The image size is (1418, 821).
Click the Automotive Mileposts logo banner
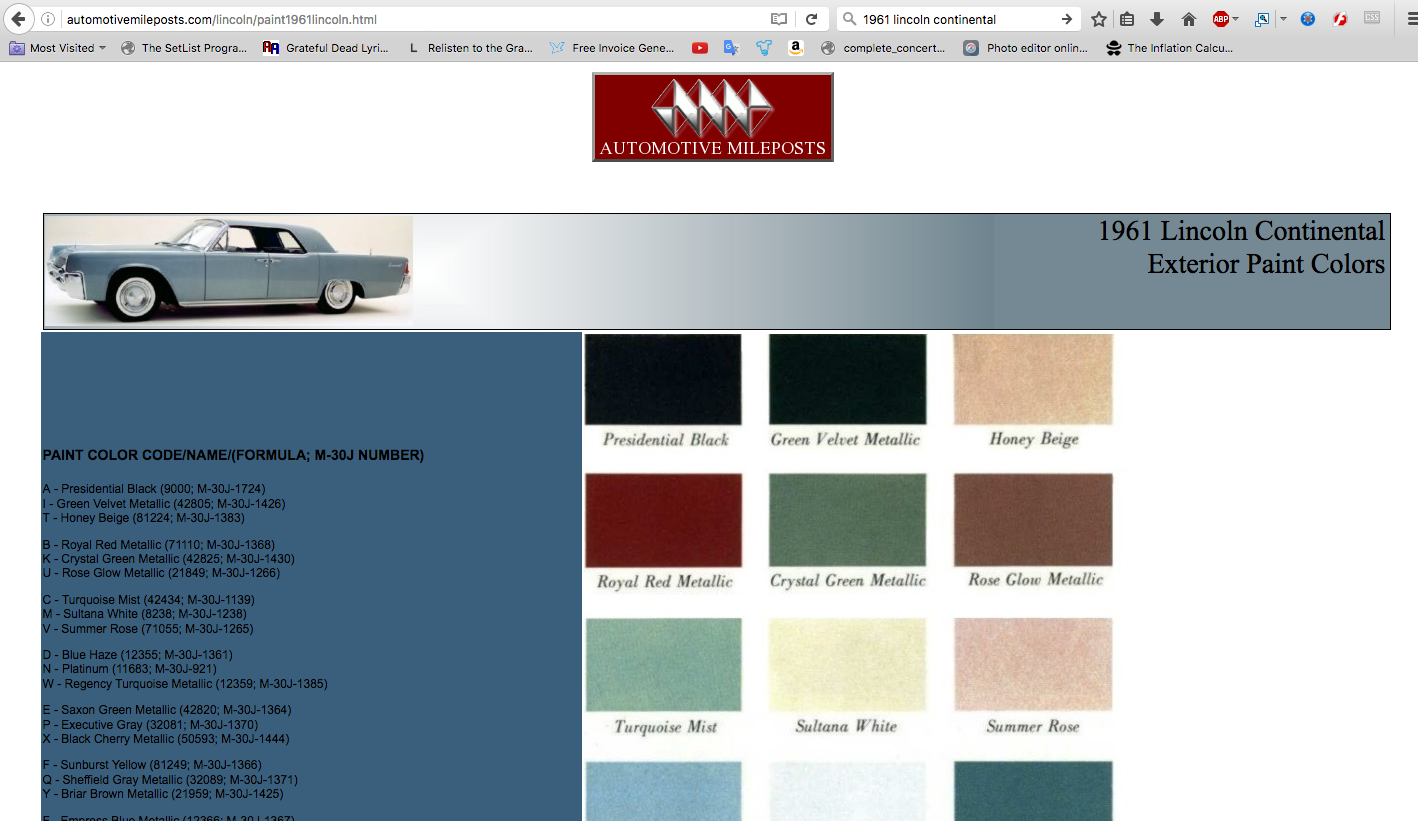pos(712,117)
